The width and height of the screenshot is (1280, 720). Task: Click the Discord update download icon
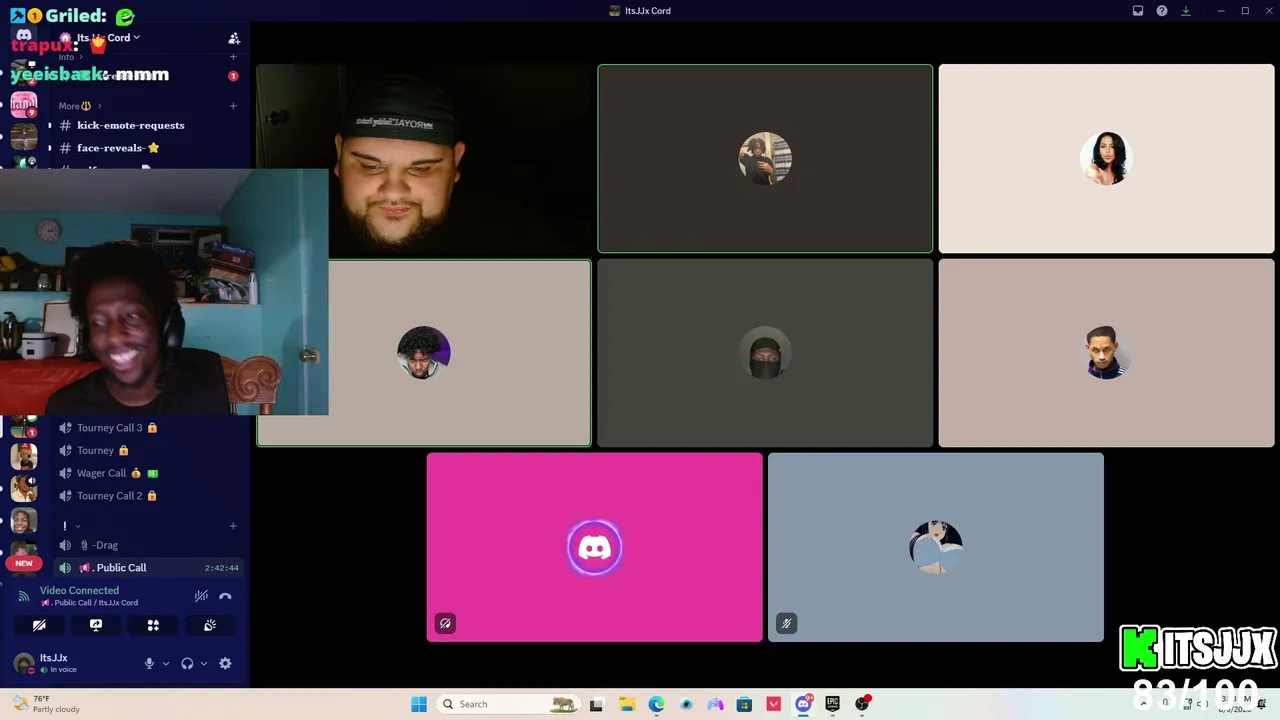pos(1186,11)
